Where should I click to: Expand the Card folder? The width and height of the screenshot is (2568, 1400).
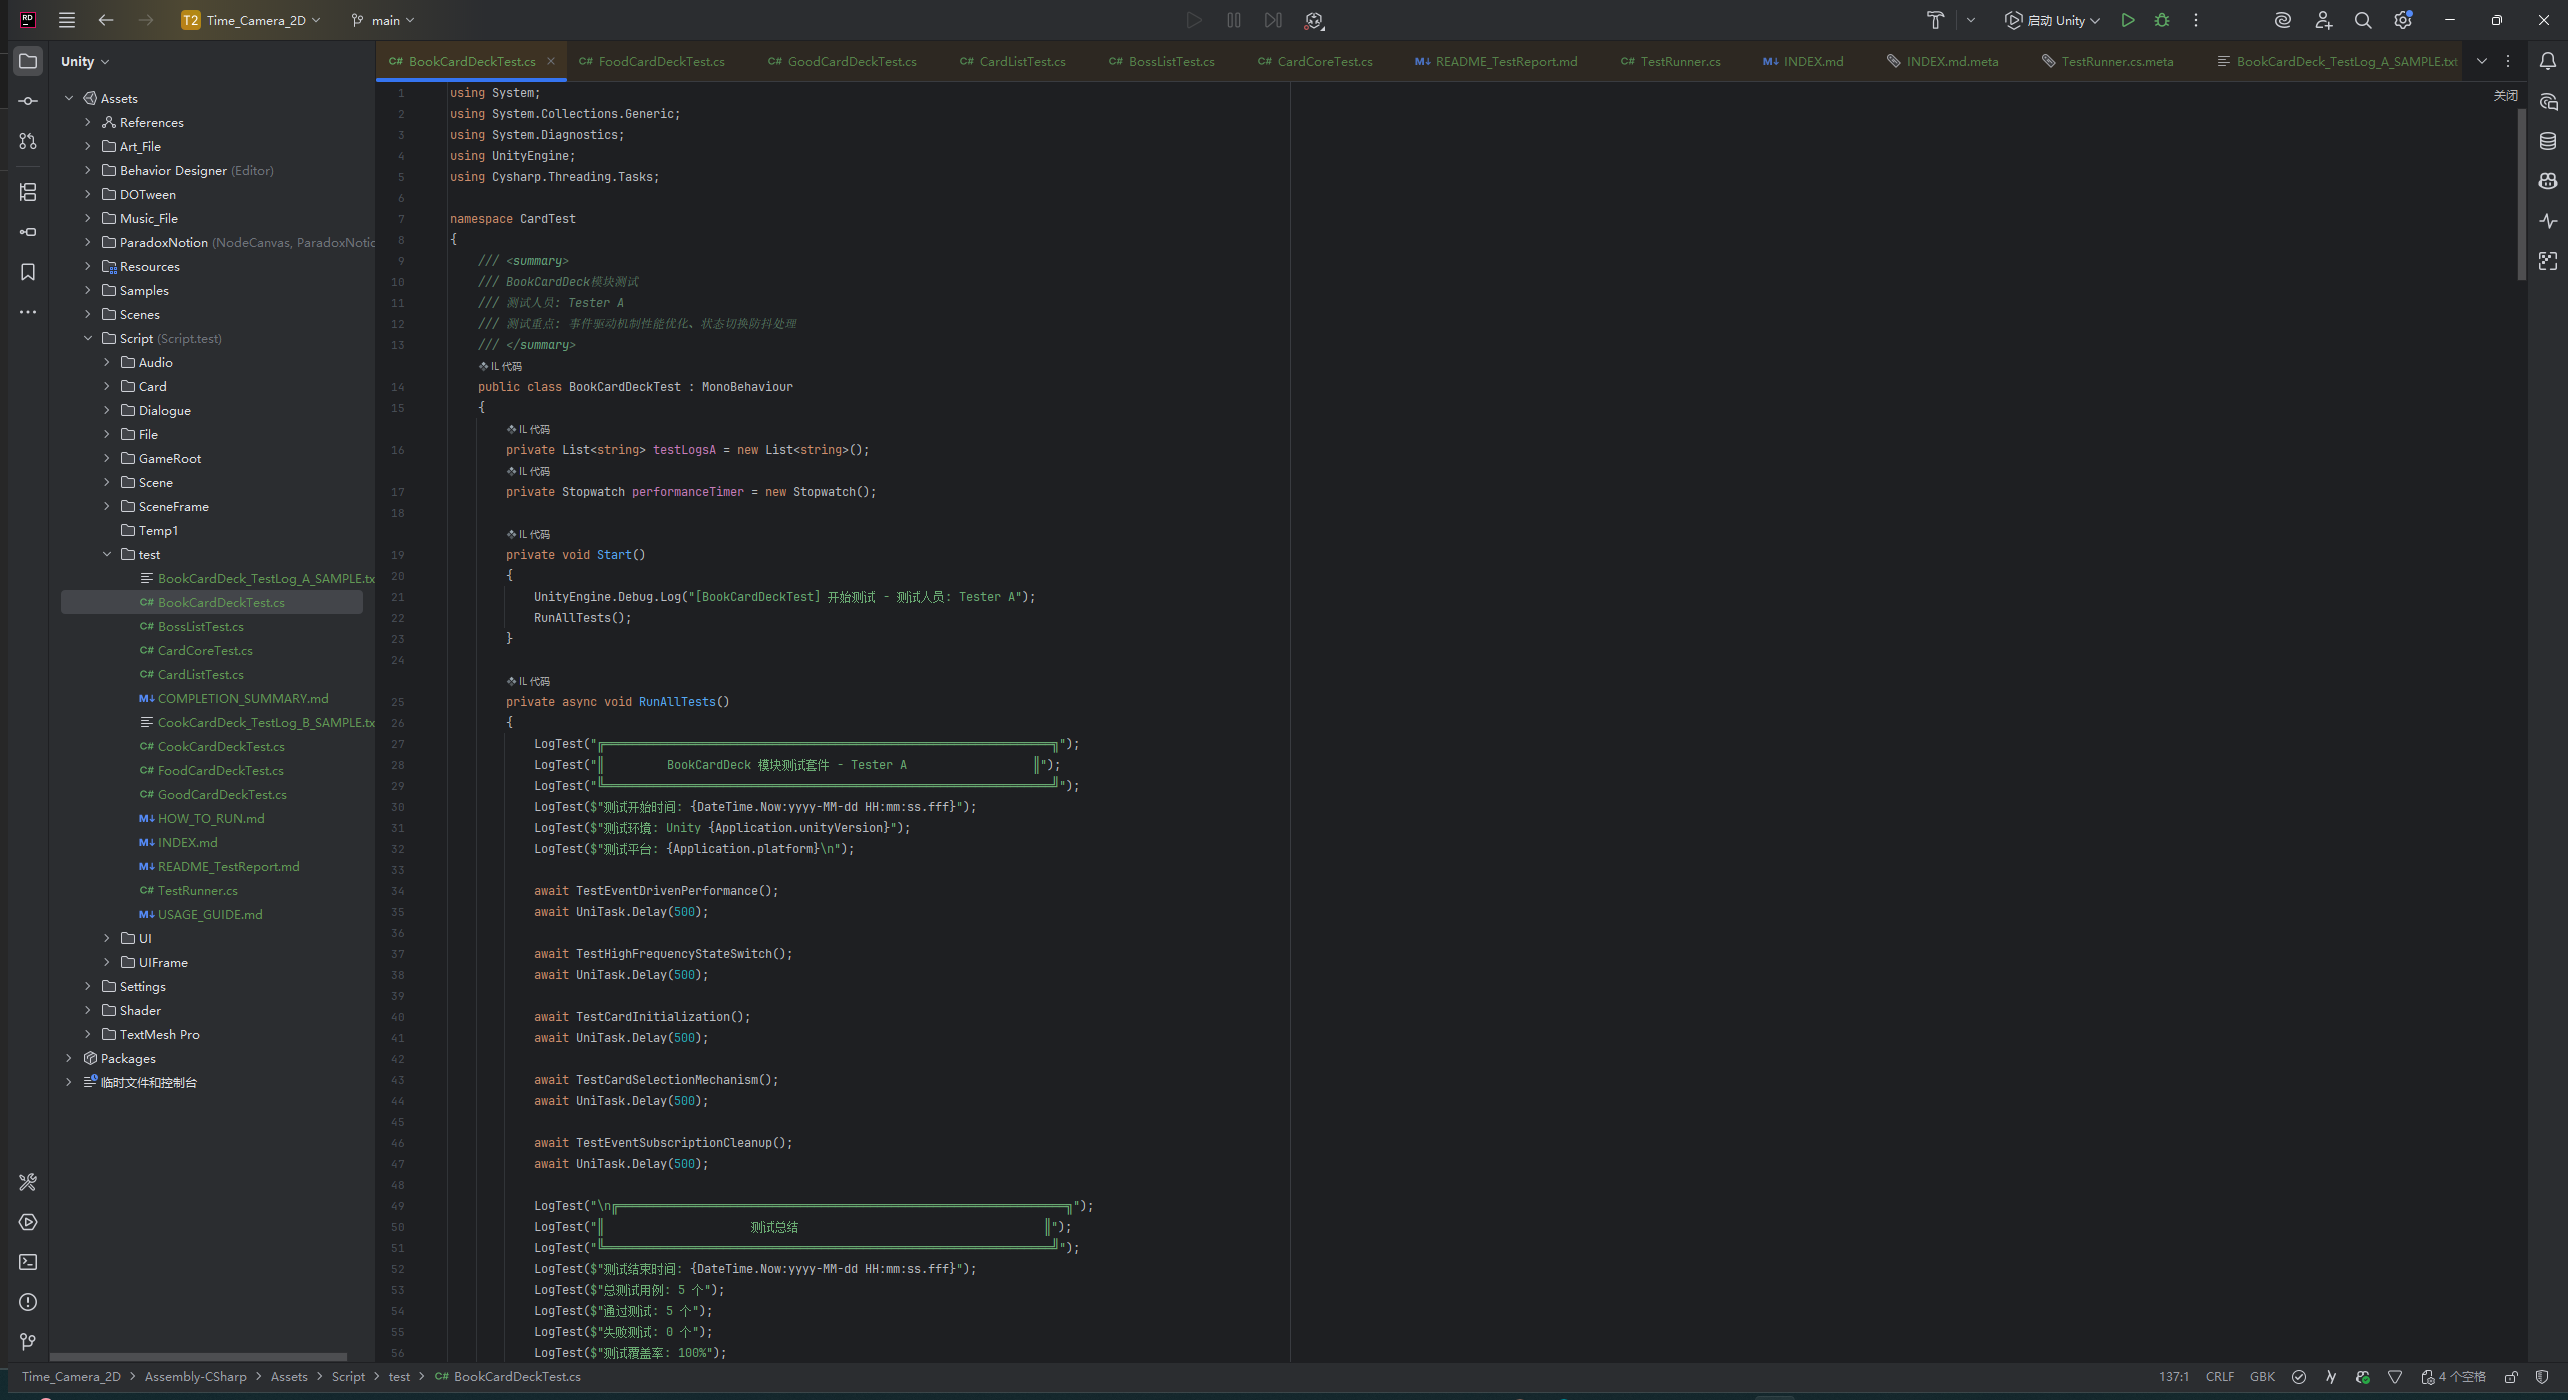coord(107,386)
